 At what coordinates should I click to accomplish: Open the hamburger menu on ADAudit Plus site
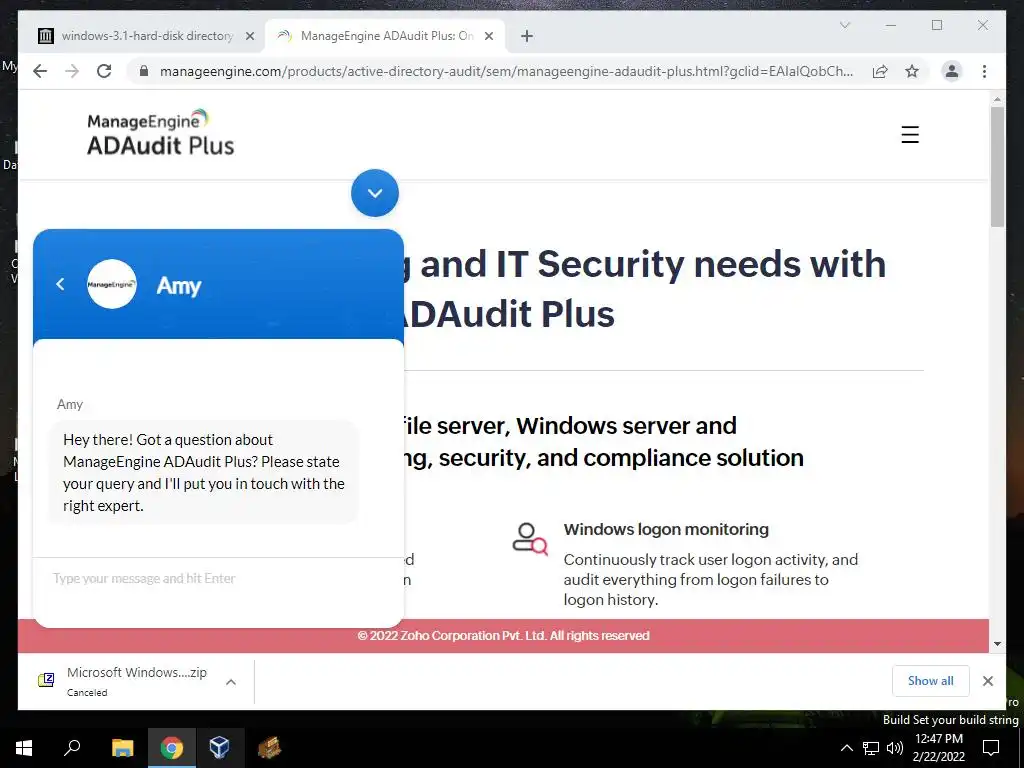pos(910,135)
